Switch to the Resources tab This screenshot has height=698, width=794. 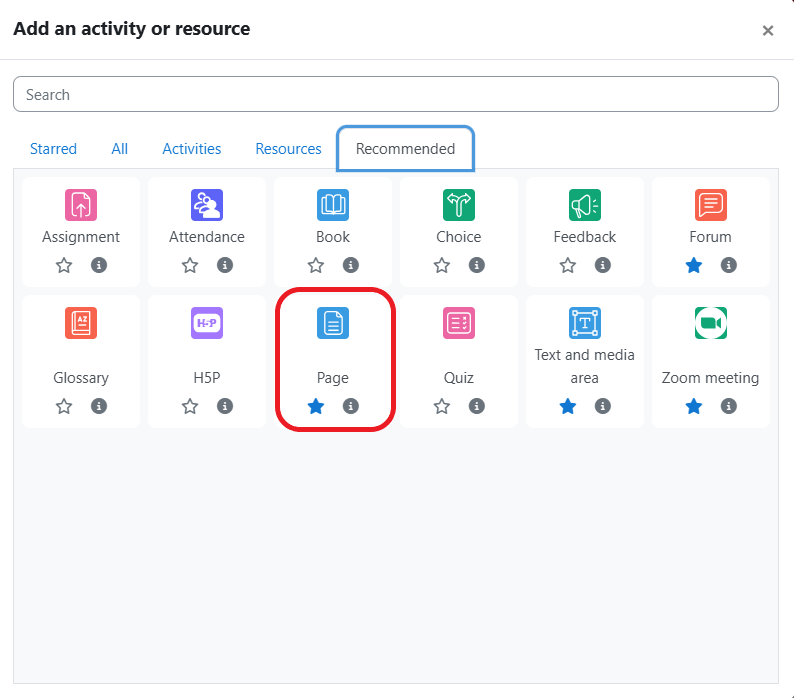[x=288, y=149]
